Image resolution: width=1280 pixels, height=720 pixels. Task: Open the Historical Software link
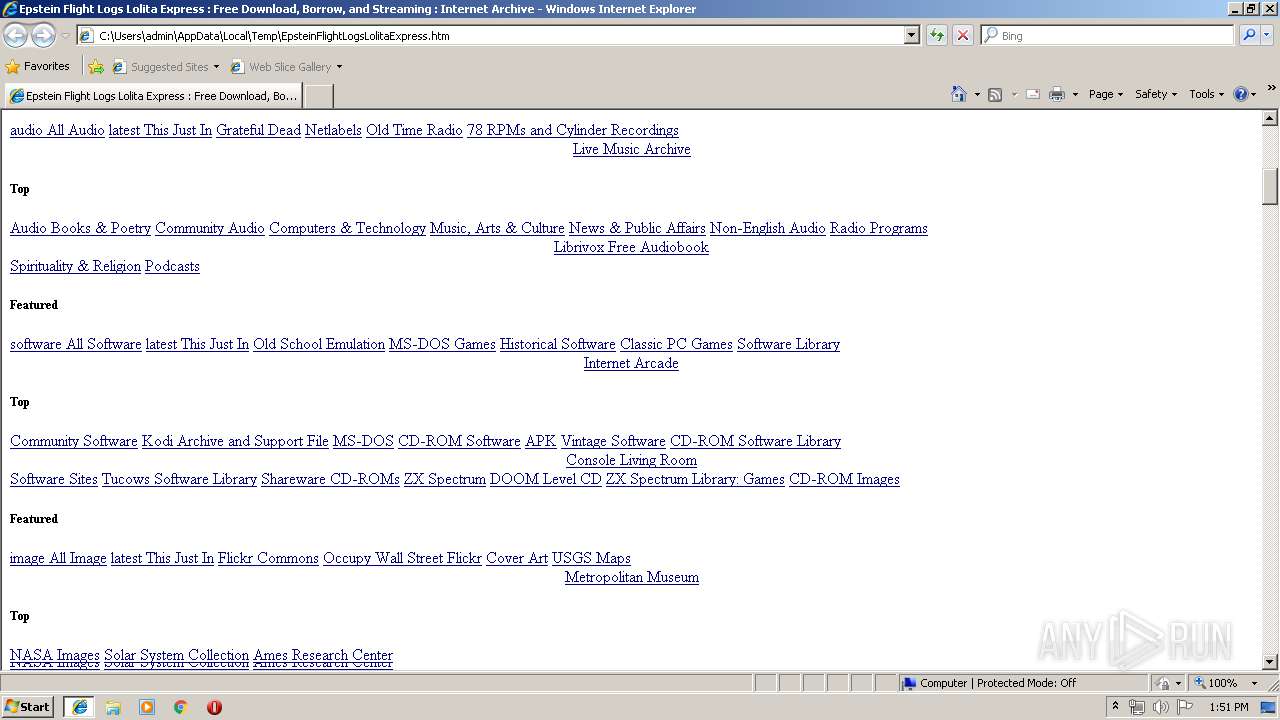[557, 344]
